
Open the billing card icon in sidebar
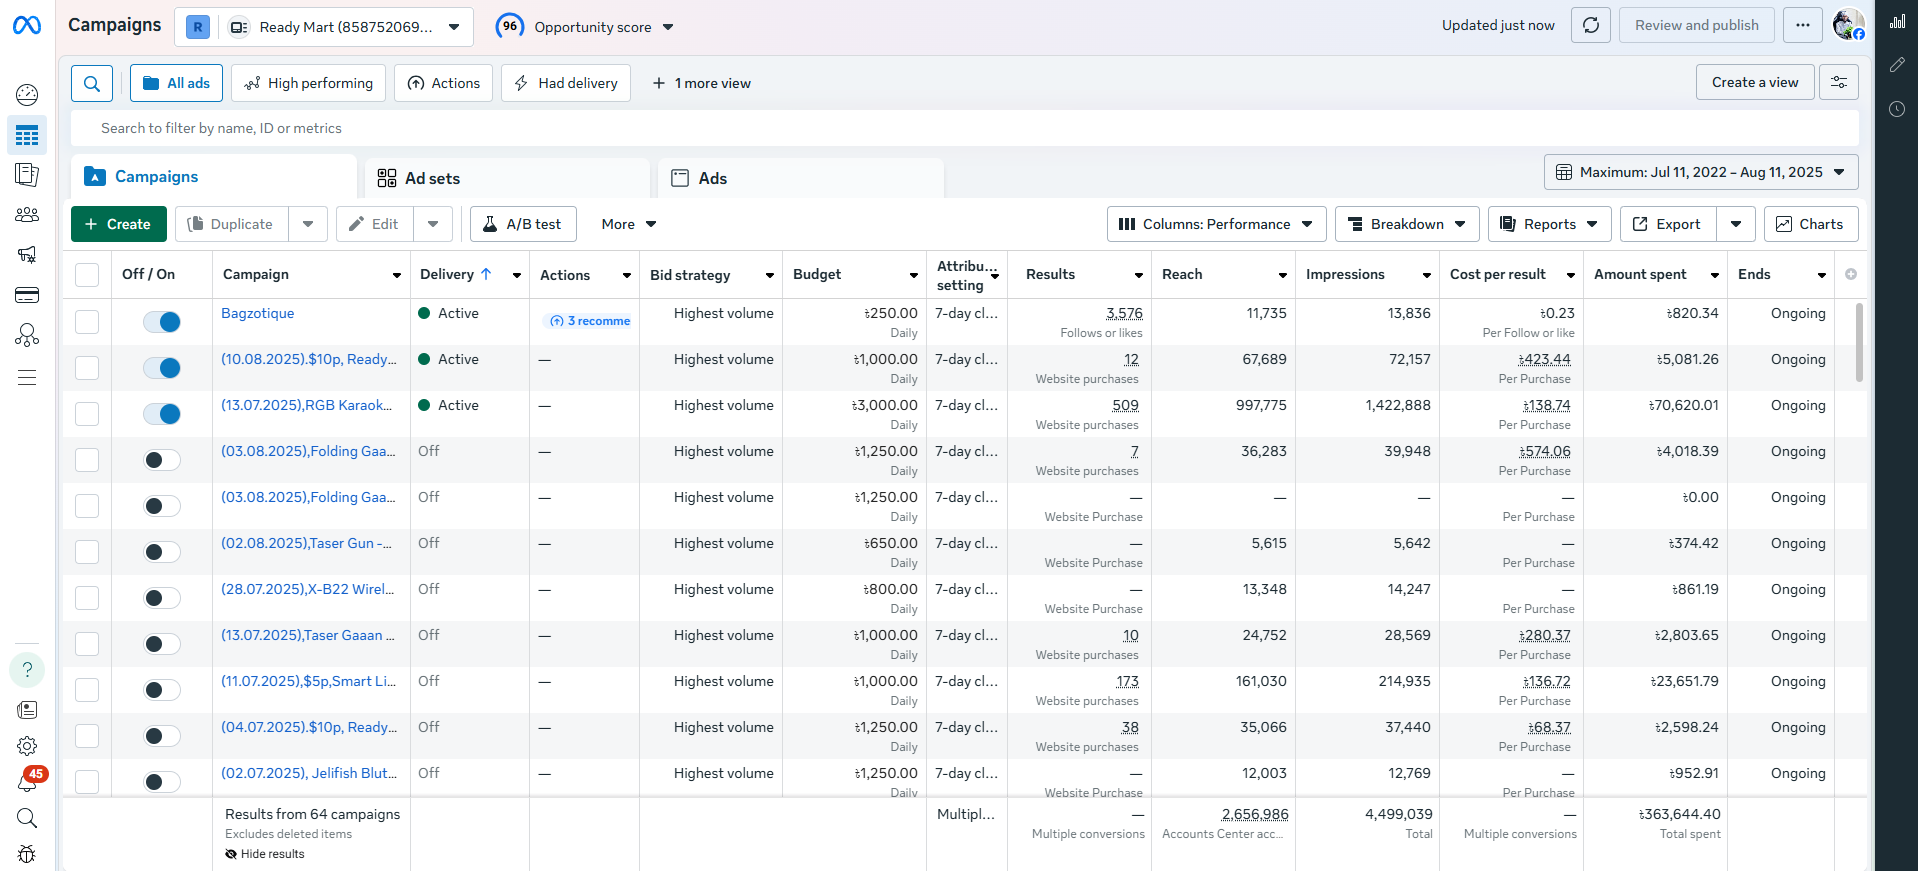pos(27,295)
